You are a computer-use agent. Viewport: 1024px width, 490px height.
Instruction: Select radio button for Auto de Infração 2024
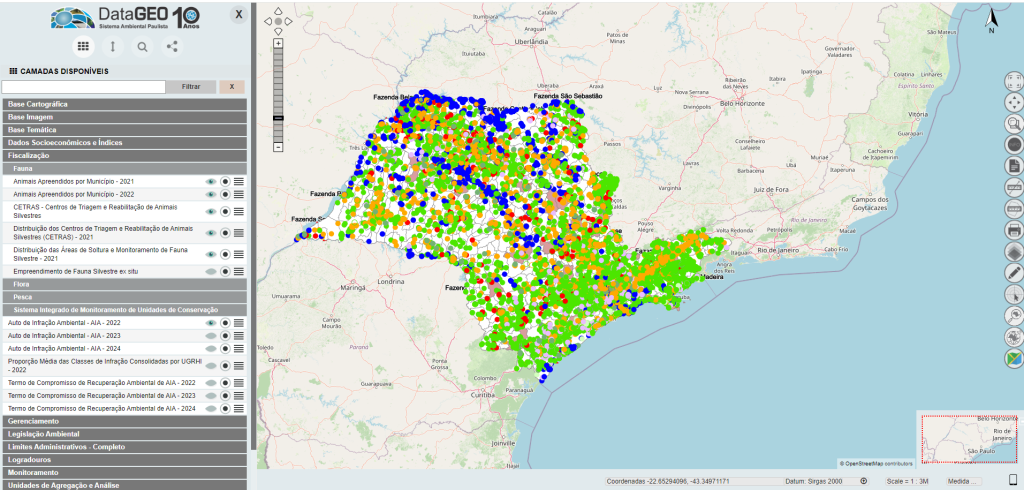[226, 349]
